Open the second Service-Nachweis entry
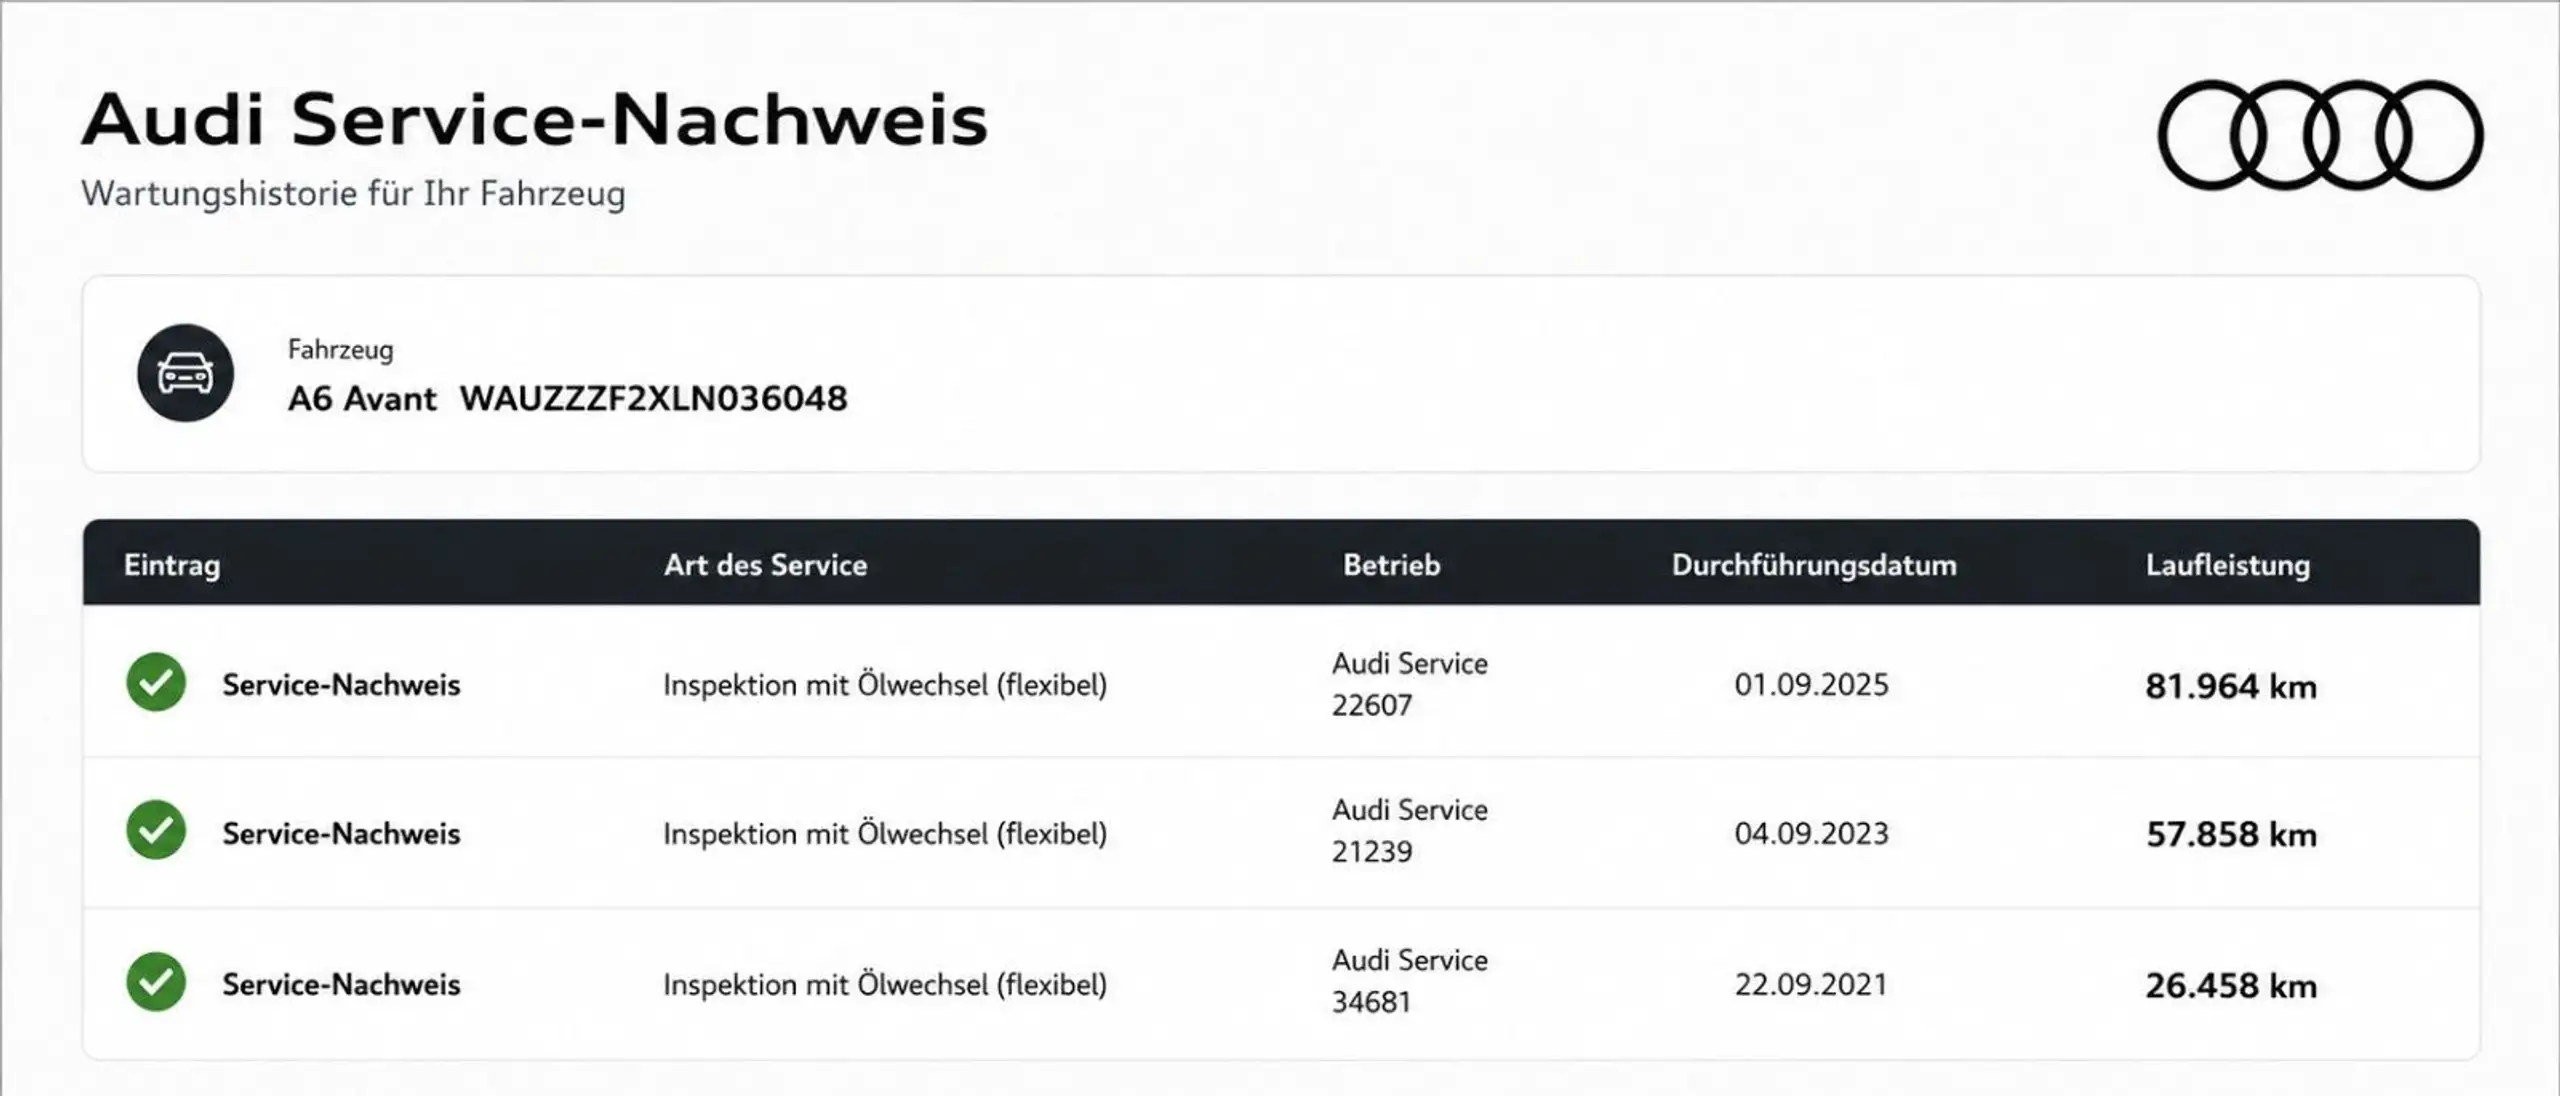The image size is (2560, 1096). [x=342, y=833]
